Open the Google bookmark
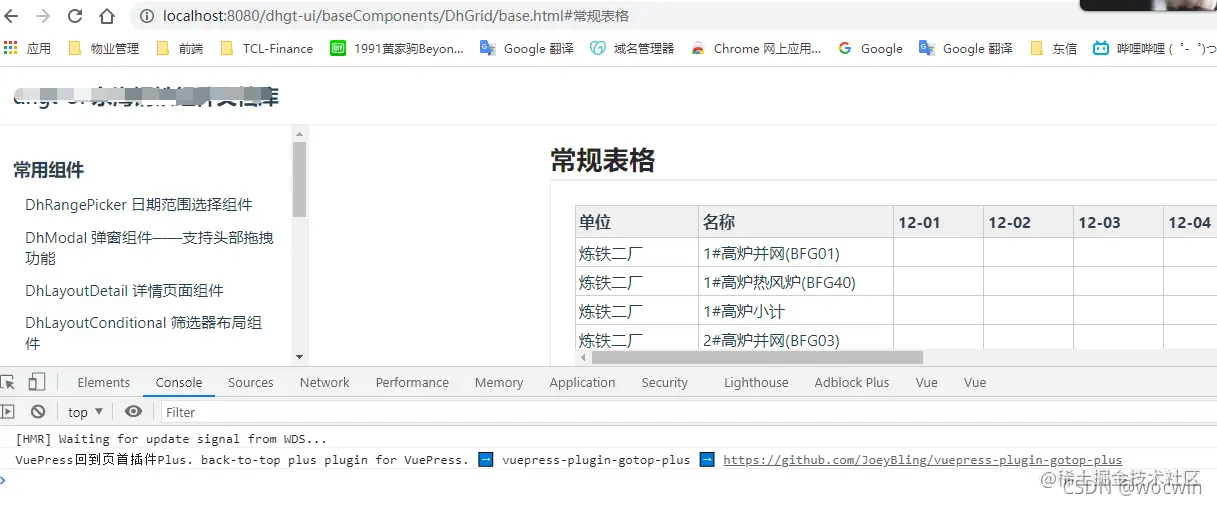The height and width of the screenshot is (505, 1217). point(870,48)
